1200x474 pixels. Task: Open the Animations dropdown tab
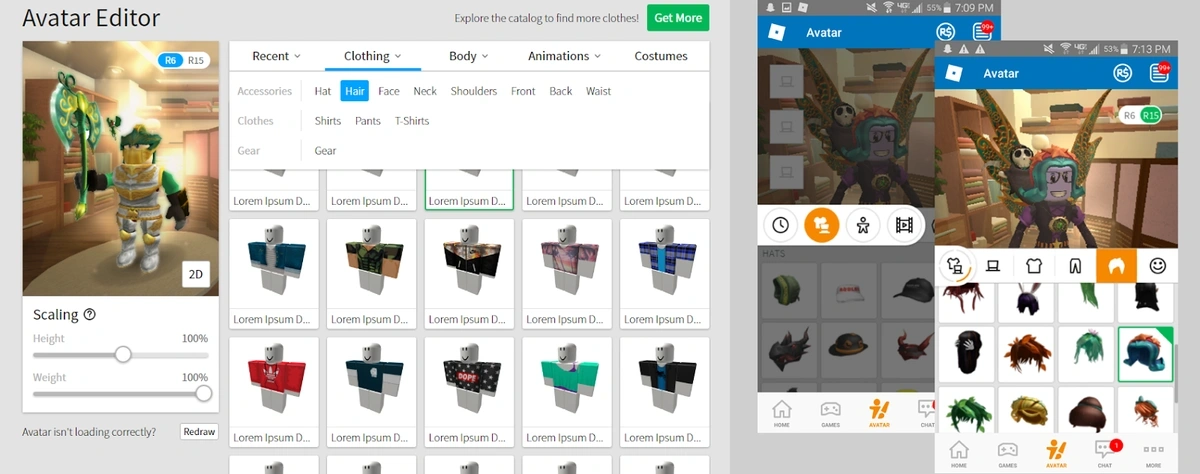[565, 56]
